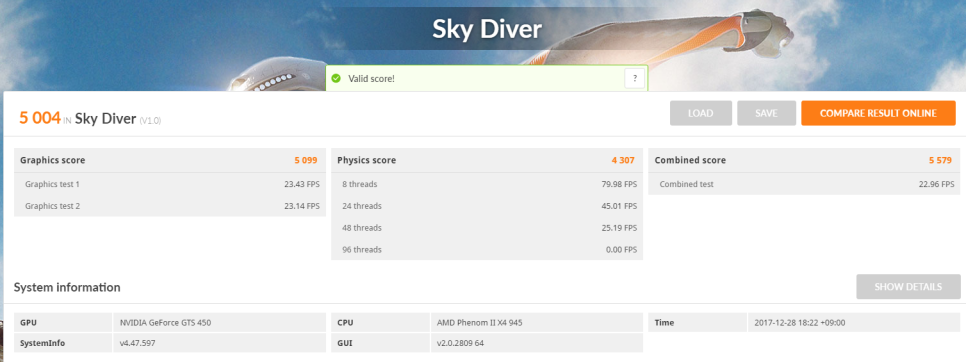Select the 2017-12-28 18:22 timestamp
This screenshot has height=362, width=966.
point(800,323)
